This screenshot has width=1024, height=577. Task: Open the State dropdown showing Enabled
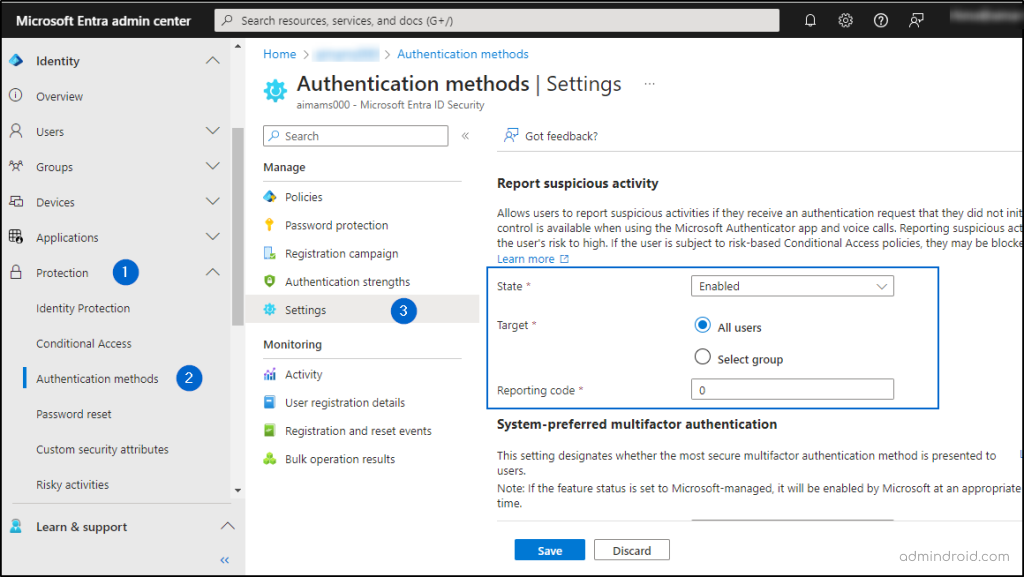[792, 286]
